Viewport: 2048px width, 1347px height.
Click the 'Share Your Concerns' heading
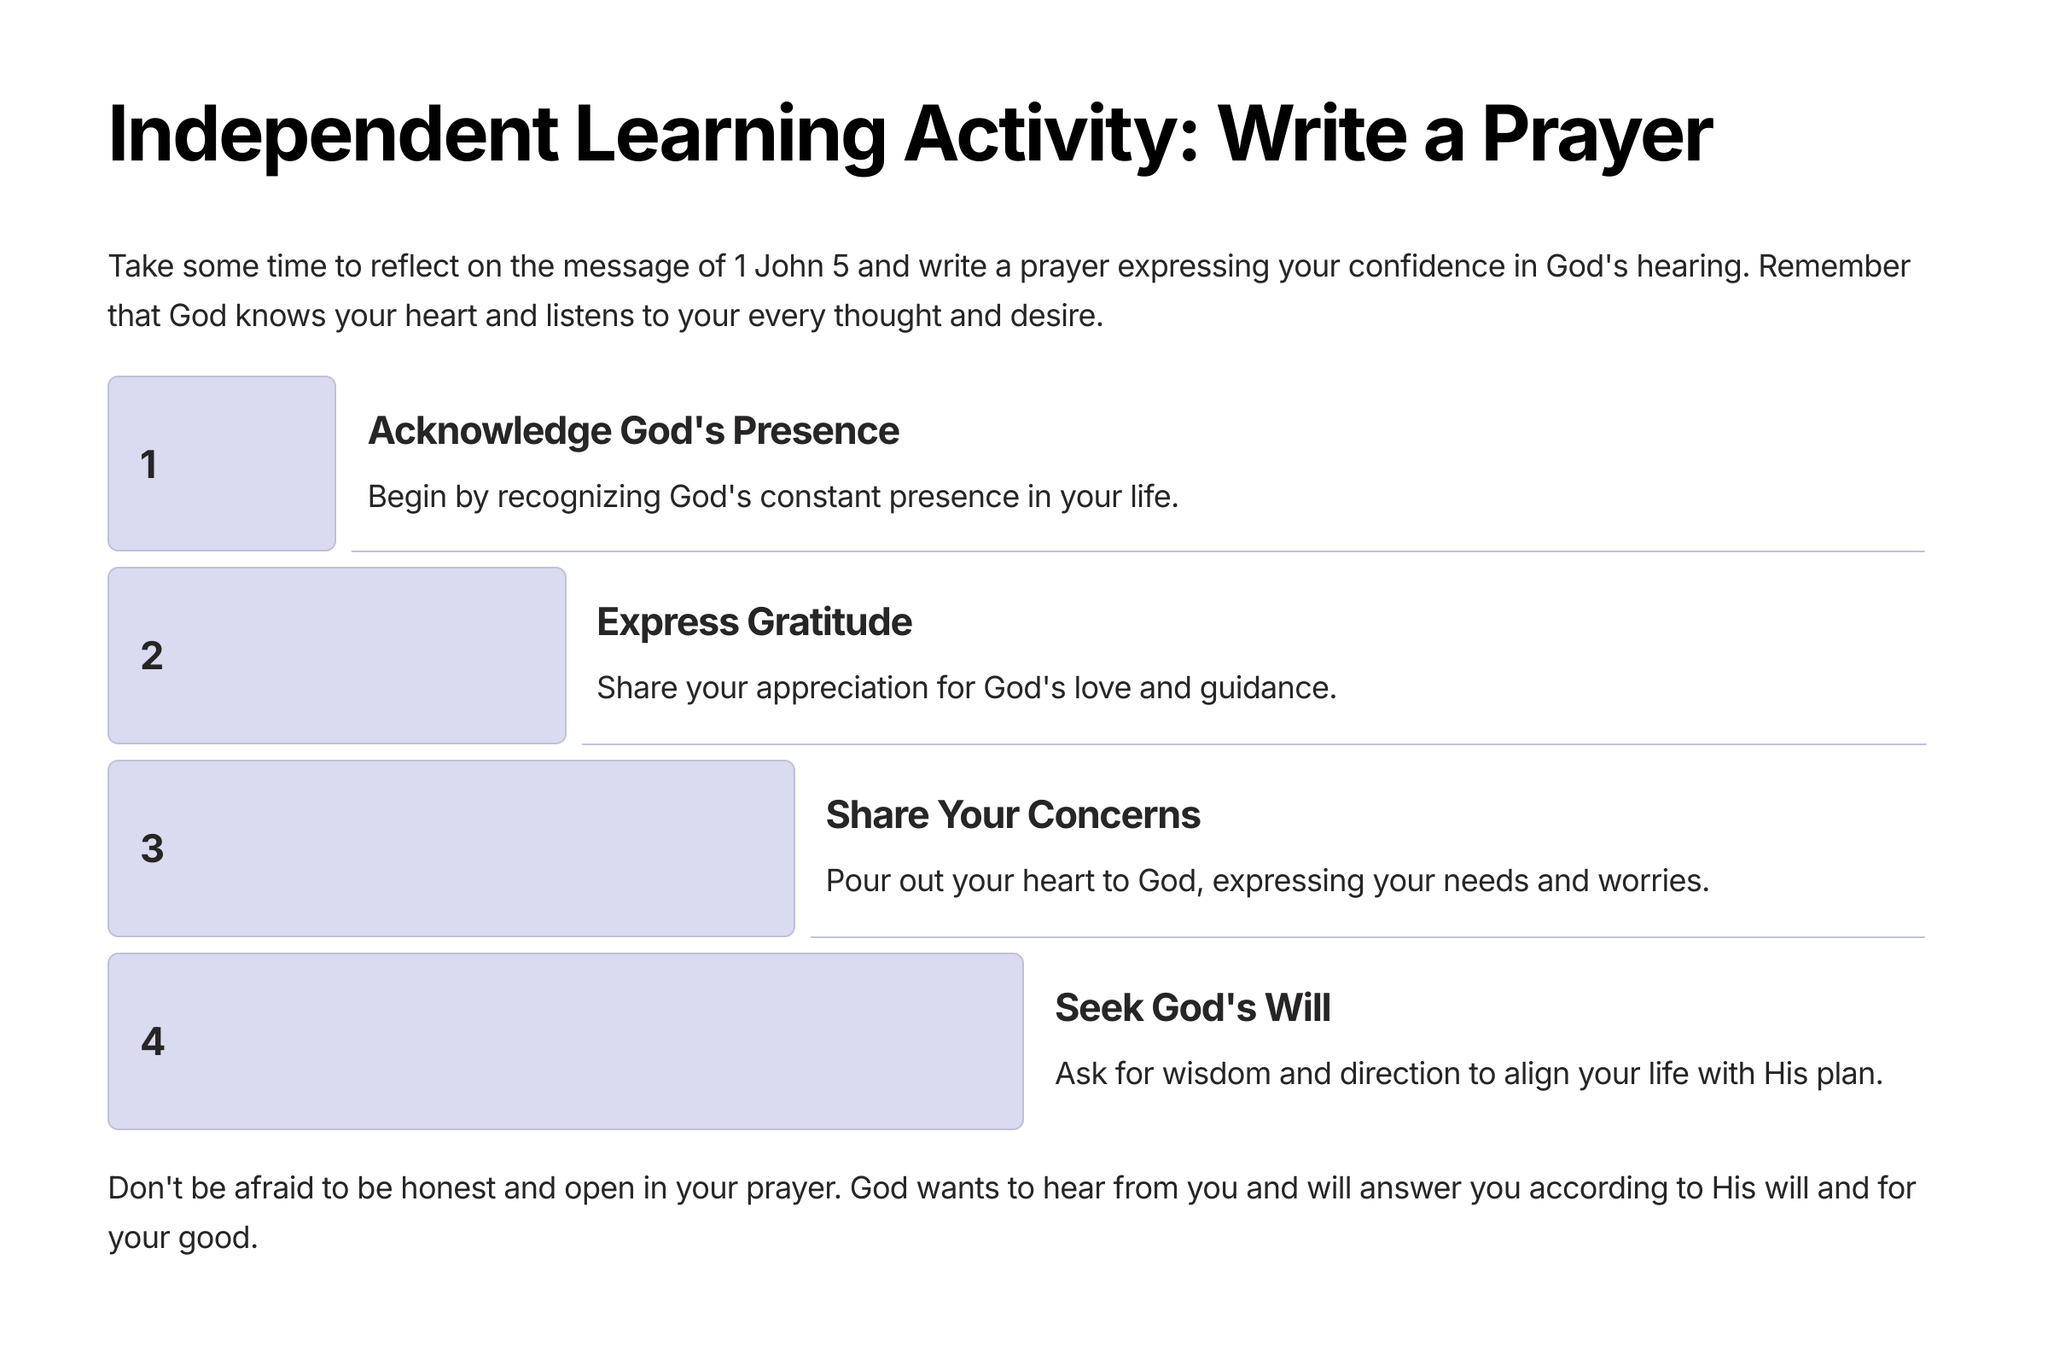(x=1012, y=815)
